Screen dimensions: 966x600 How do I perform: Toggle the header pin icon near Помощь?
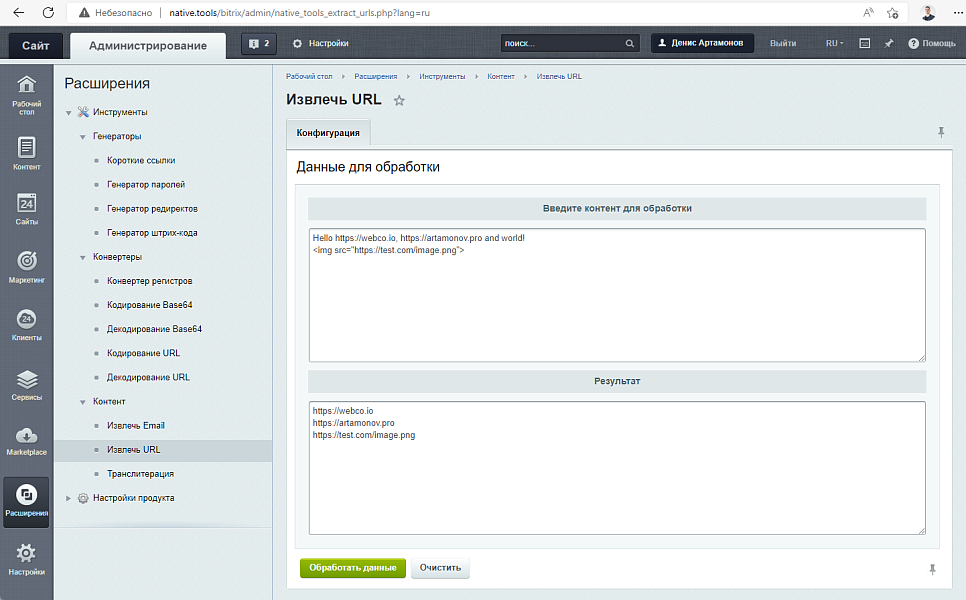click(x=888, y=44)
